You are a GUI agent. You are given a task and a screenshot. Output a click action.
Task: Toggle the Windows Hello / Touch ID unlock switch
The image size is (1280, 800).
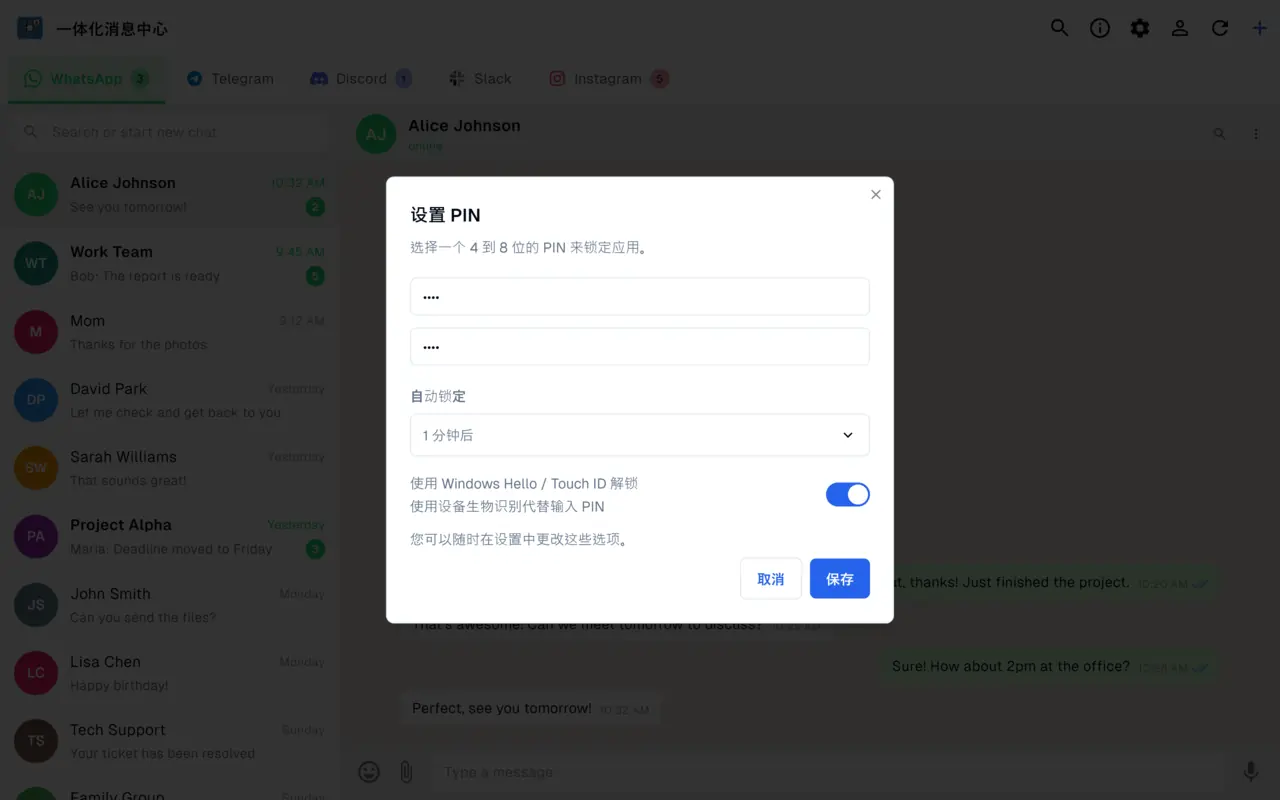click(848, 494)
